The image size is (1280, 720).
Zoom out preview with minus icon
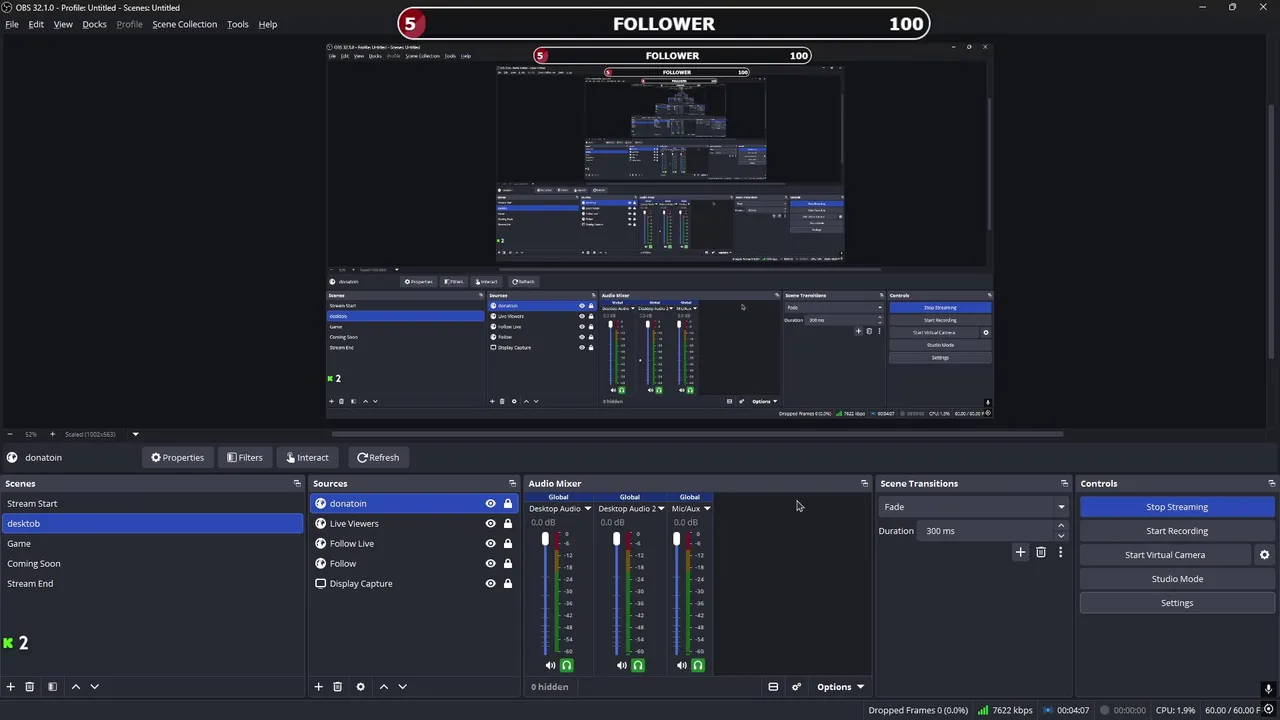click(10, 434)
